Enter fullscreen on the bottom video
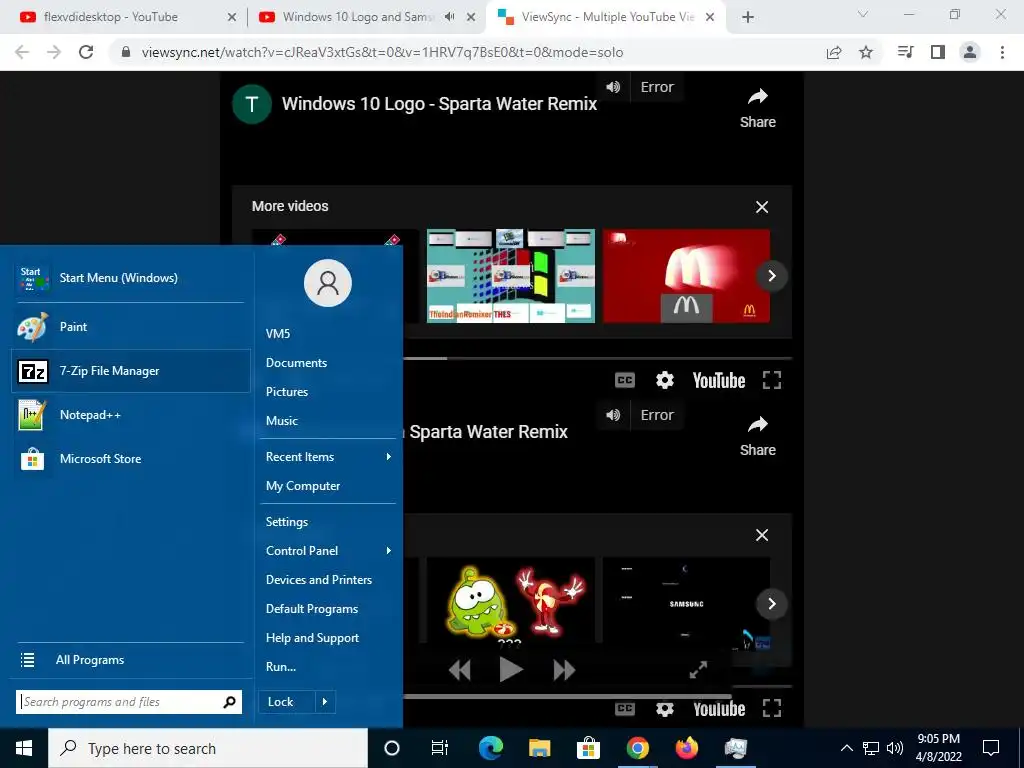Screen dimensions: 1024x768 (772, 709)
